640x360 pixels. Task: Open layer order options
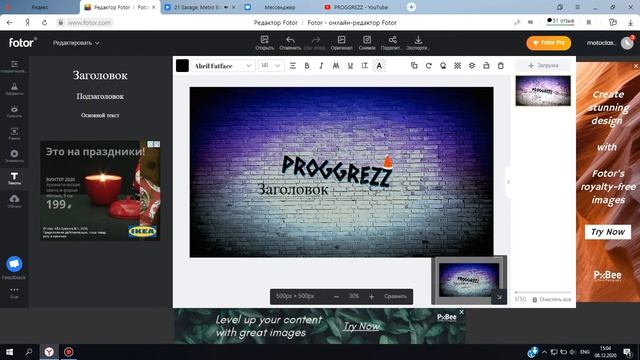click(472, 66)
